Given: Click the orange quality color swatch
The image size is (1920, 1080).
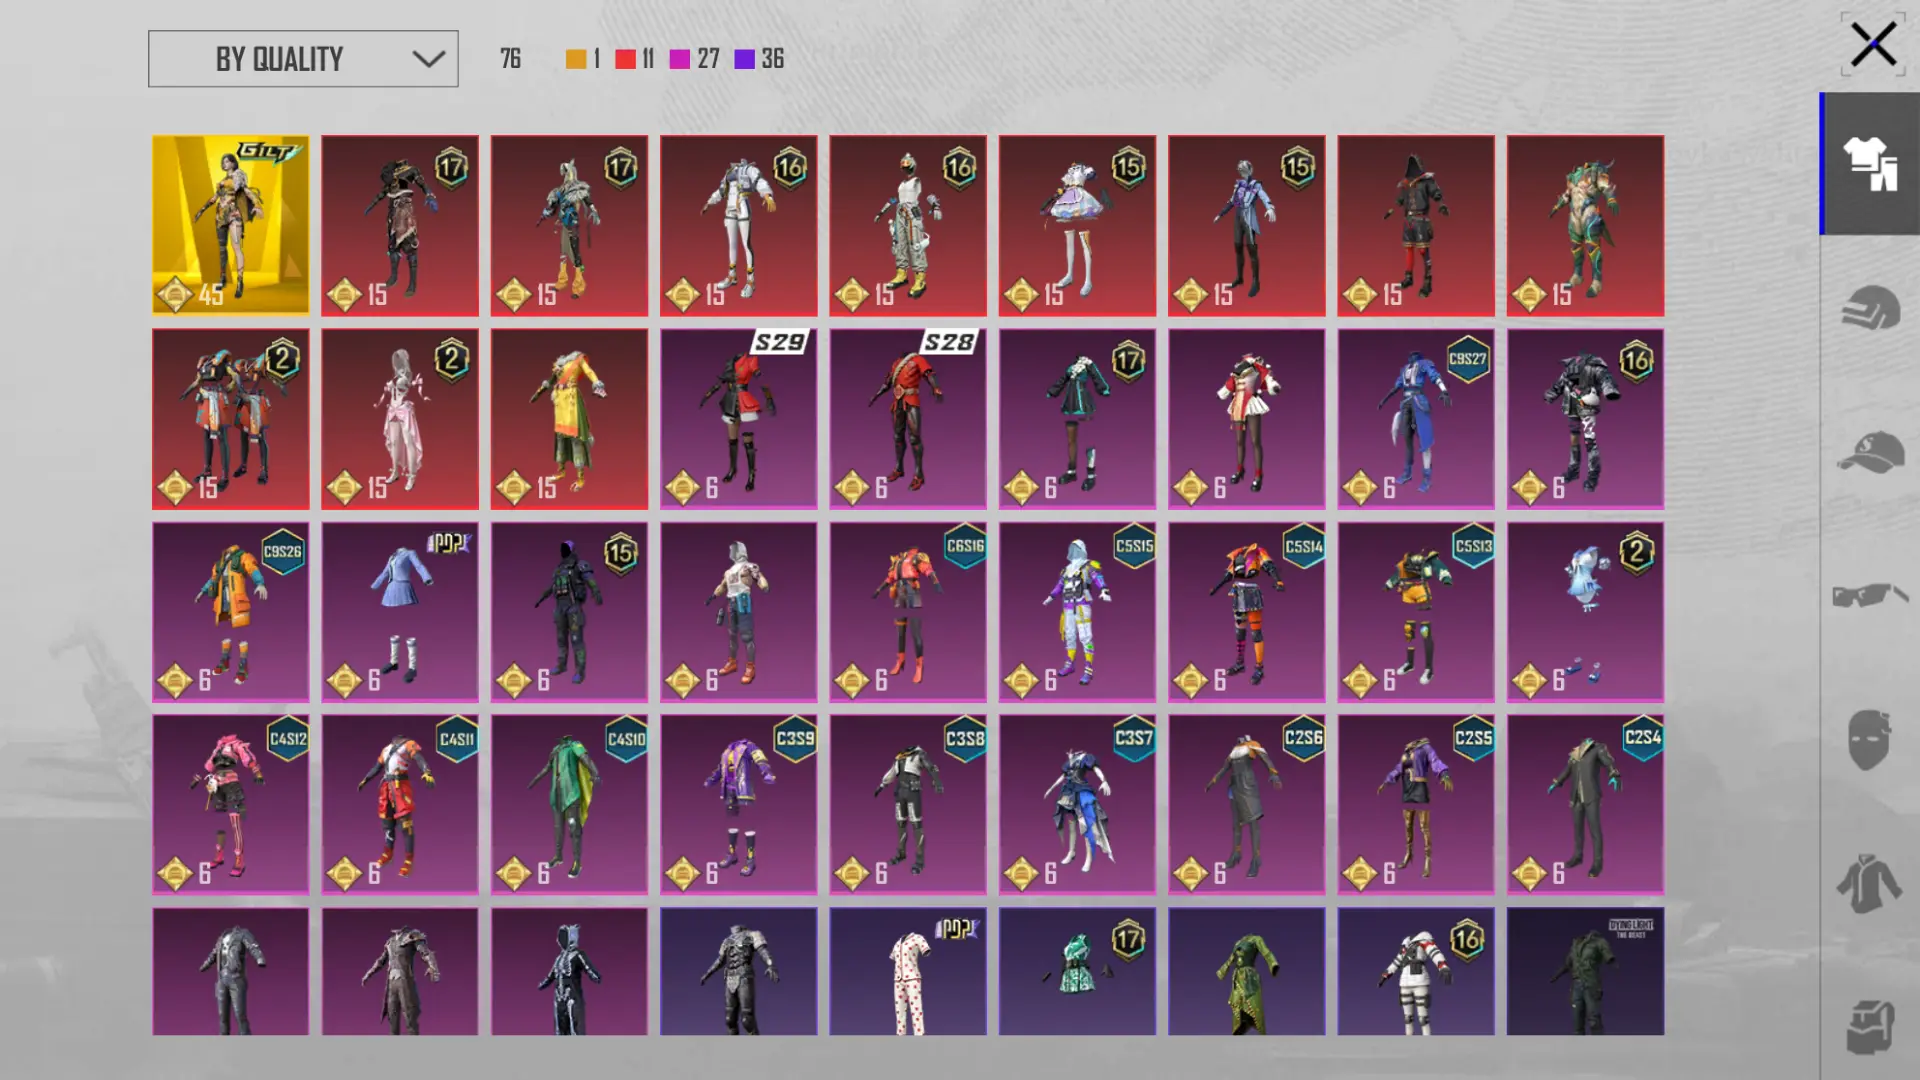Looking at the screenshot, I should pyautogui.click(x=576, y=59).
